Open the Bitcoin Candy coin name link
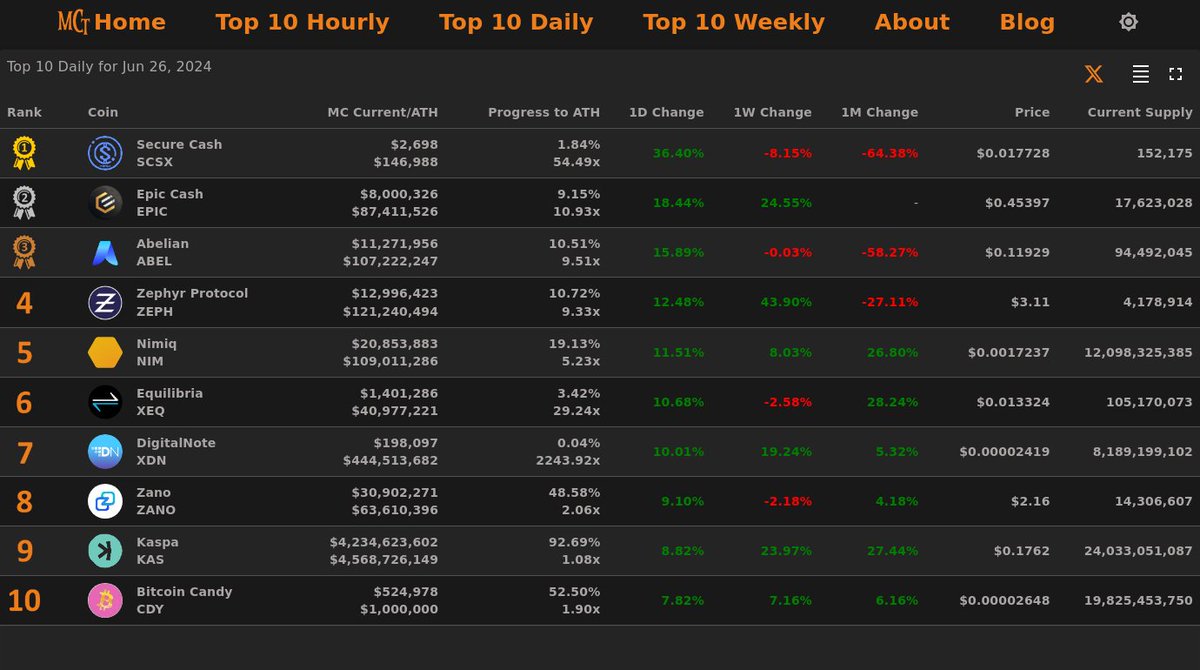This screenshot has height=670, width=1200. [184, 592]
